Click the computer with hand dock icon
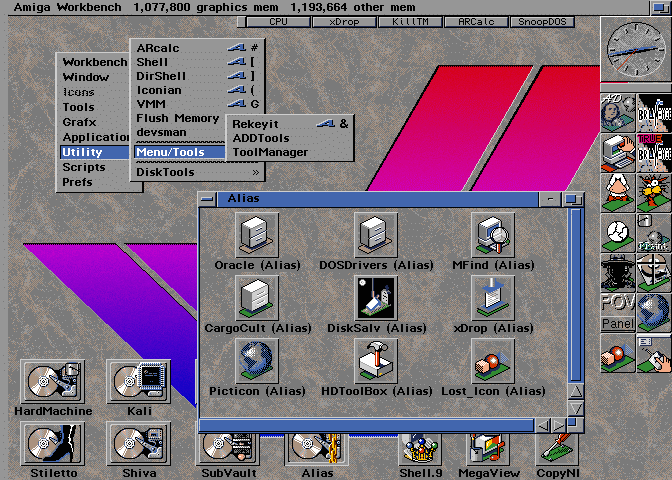This screenshot has width=672, height=480. point(618,153)
